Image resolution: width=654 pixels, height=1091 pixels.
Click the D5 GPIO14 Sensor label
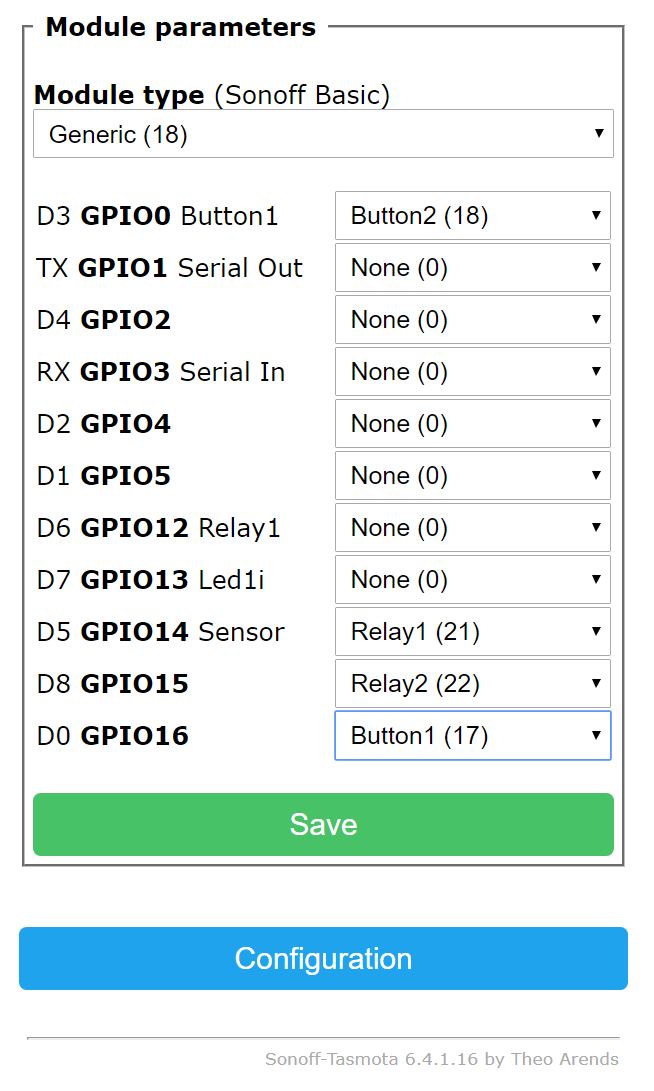coord(160,632)
